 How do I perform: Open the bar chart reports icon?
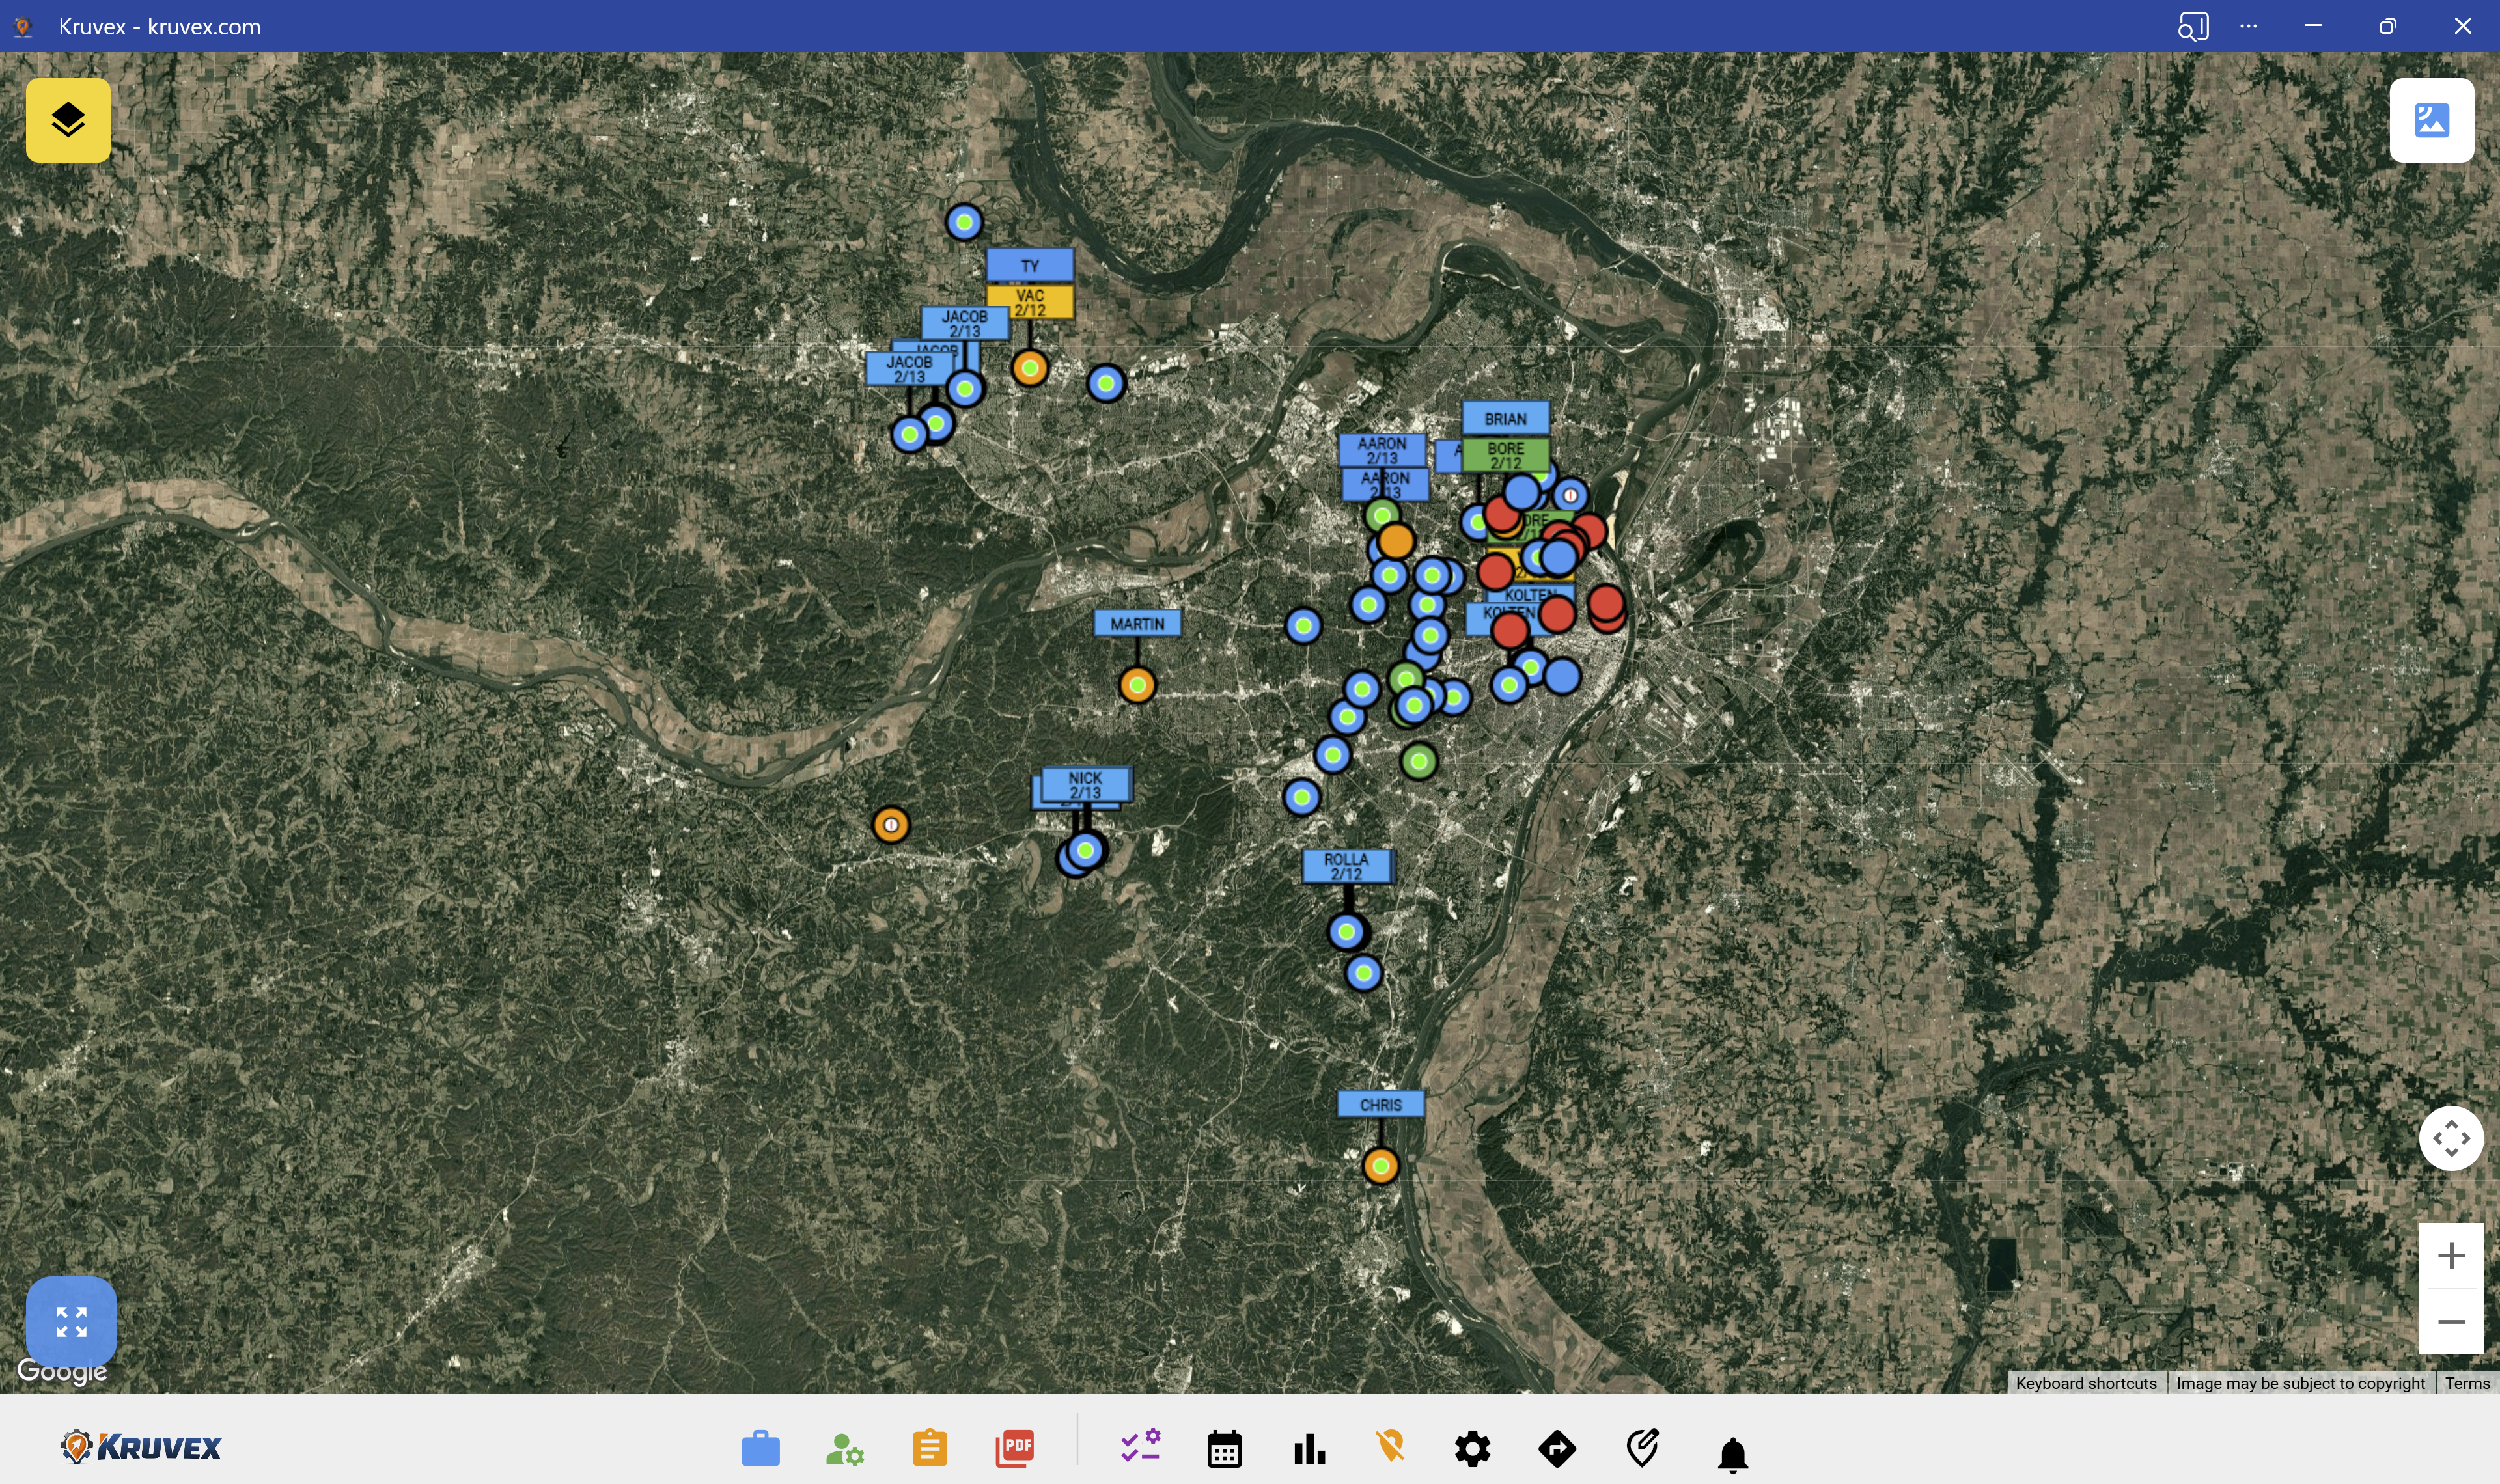click(1309, 1448)
